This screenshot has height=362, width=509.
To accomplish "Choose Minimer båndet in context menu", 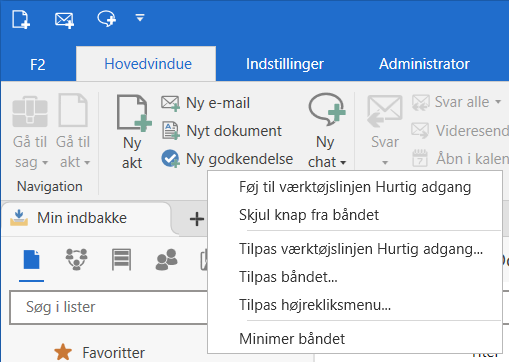I will coord(355,339).
